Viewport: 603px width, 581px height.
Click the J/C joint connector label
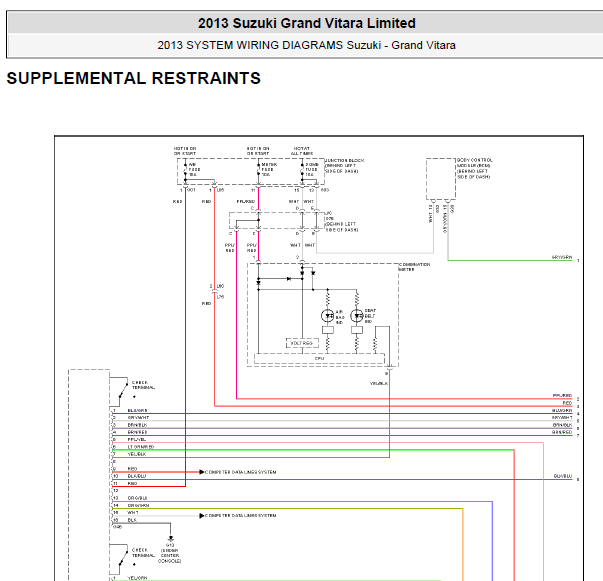(329, 215)
